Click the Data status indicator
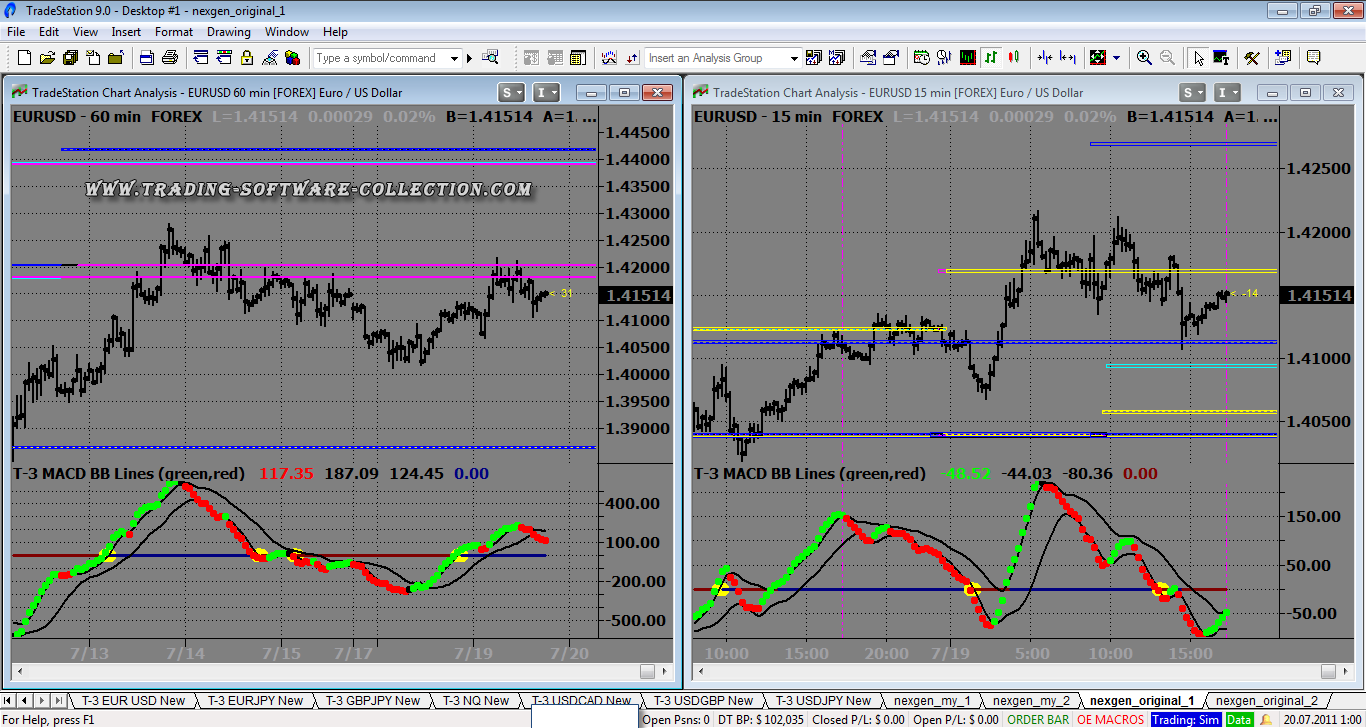The image size is (1366, 728). click(1239, 719)
